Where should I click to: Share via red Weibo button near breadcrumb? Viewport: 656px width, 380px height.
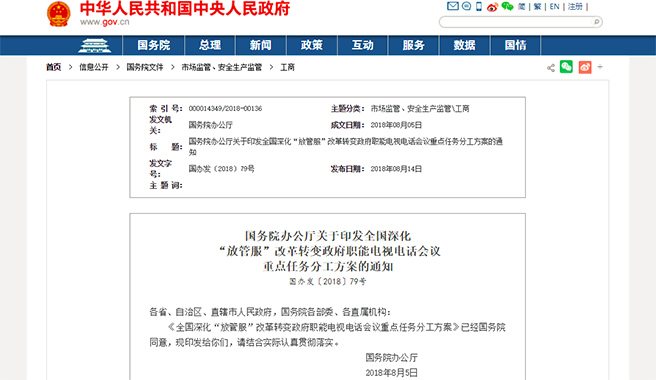pos(585,67)
